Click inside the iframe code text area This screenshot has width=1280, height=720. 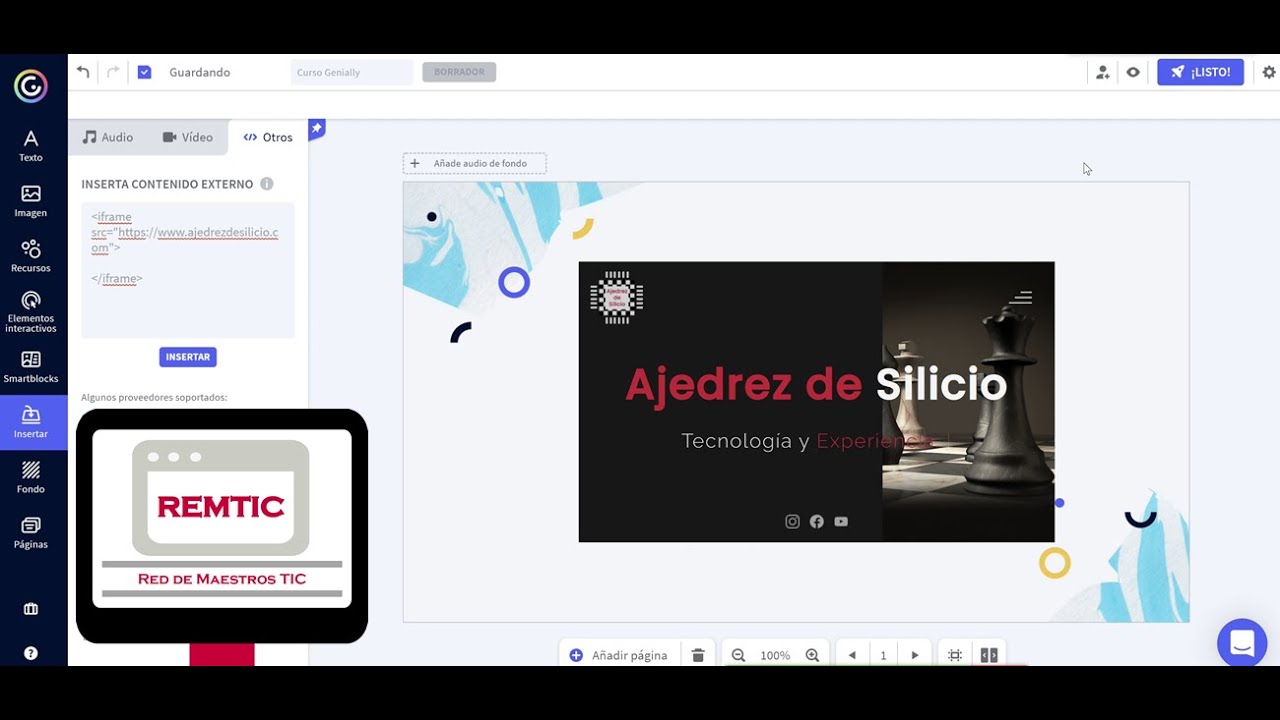tap(188, 270)
